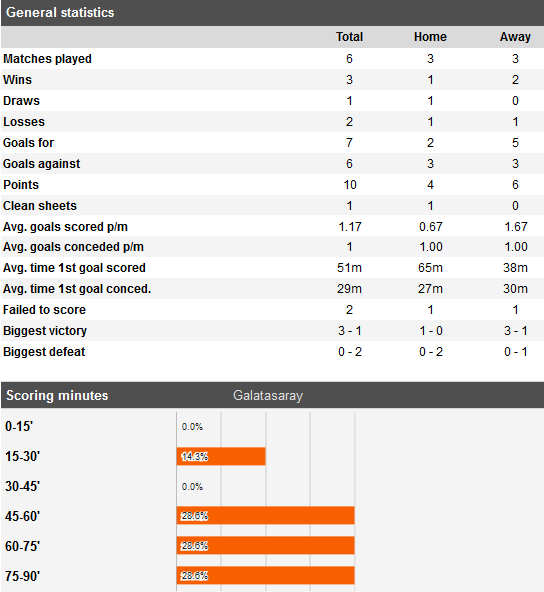Select the Total column header

(349, 37)
